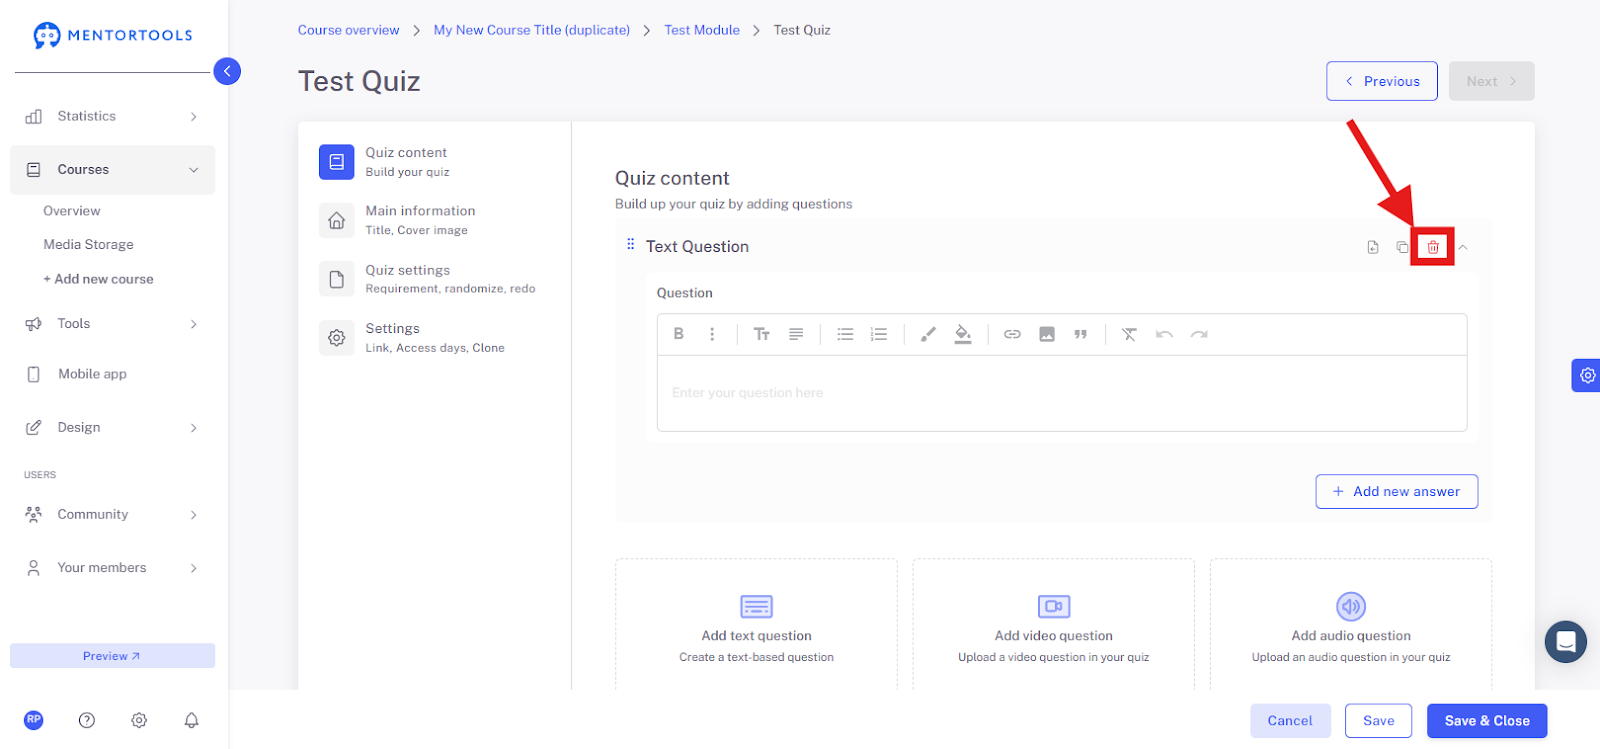Image resolution: width=1600 pixels, height=749 pixels.
Task: Click the question text input area
Action: point(1062,393)
